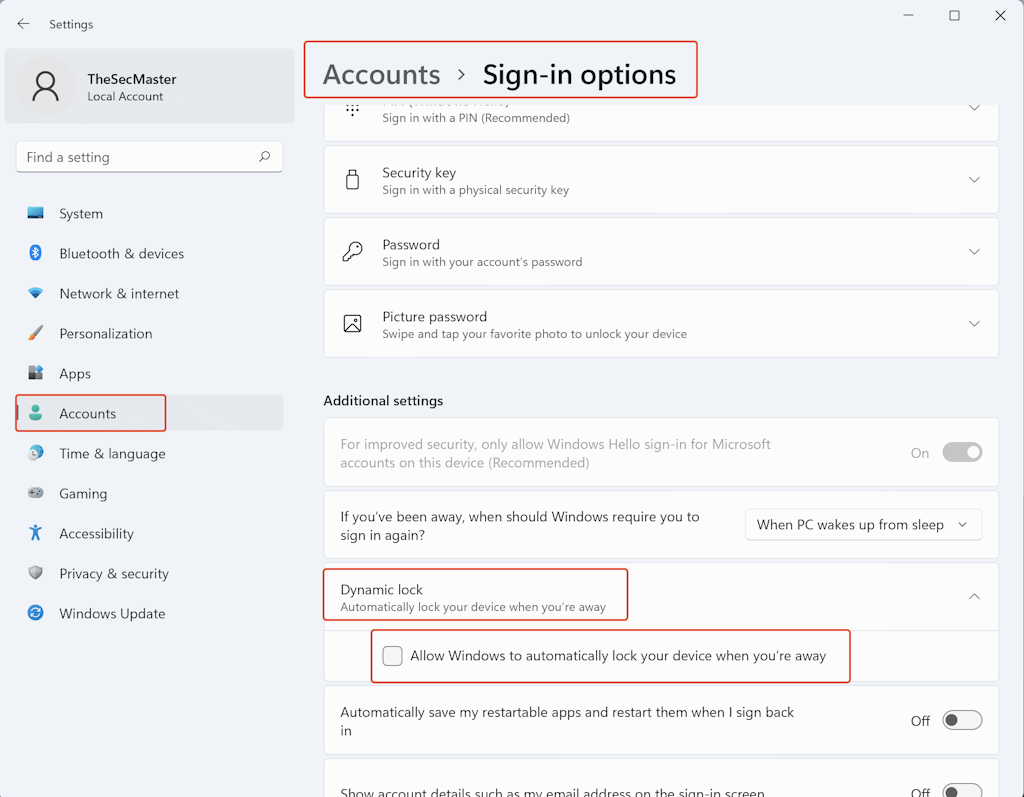Click the Security key row label
This screenshot has width=1024, height=797.
click(x=419, y=172)
